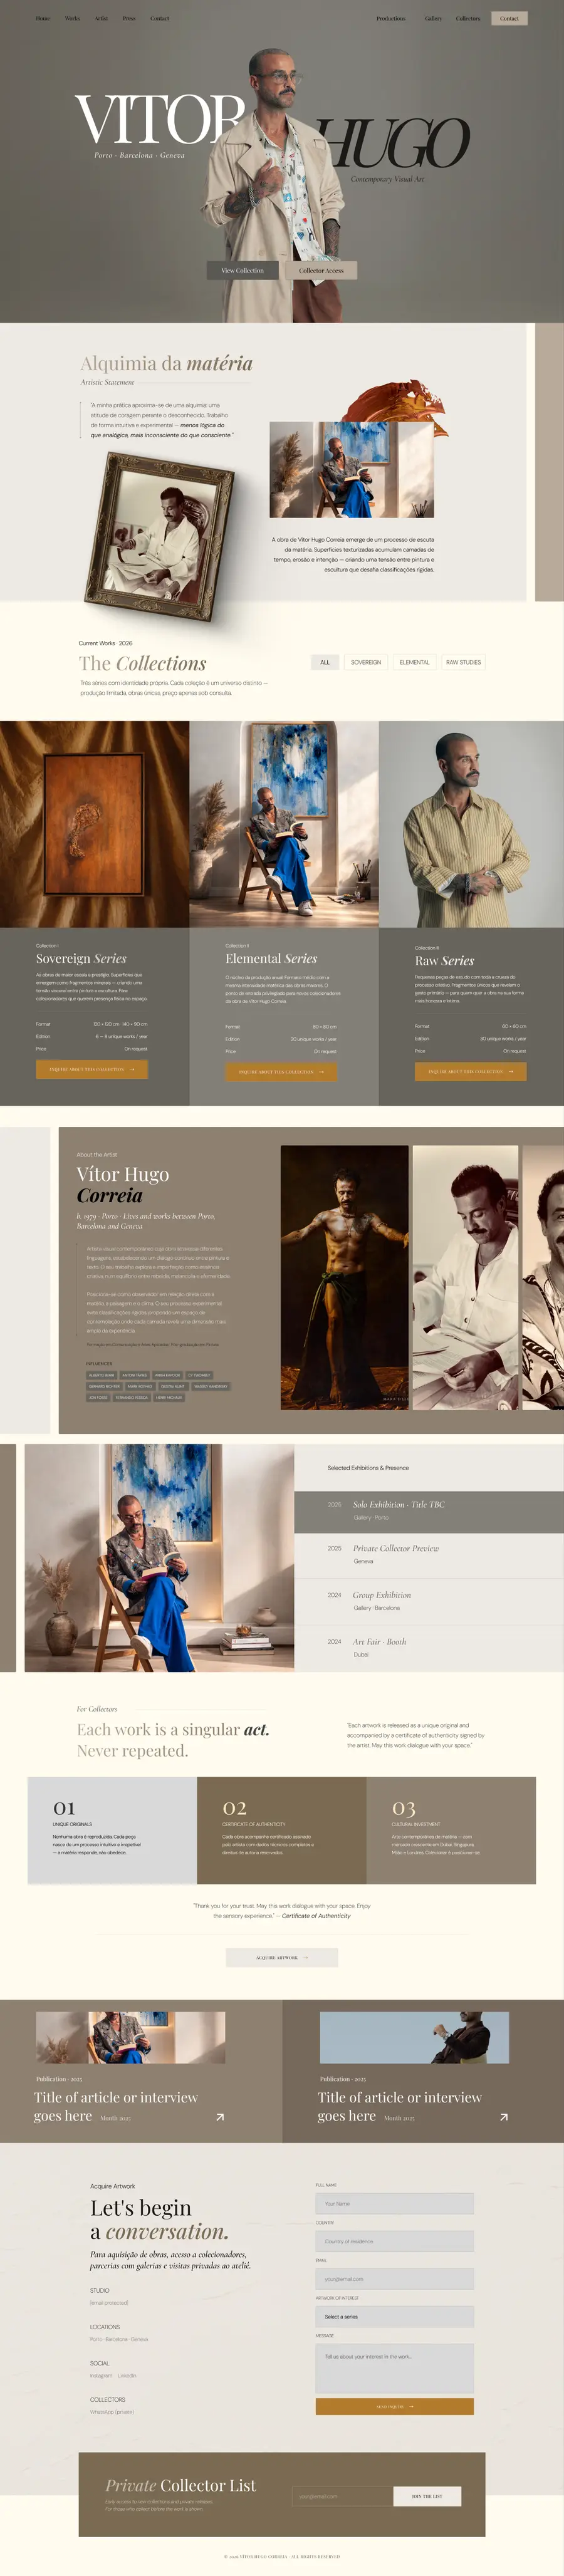Screen dimensions: 564x2576
Task: Open the Press navigation link
Action: click(x=129, y=18)
